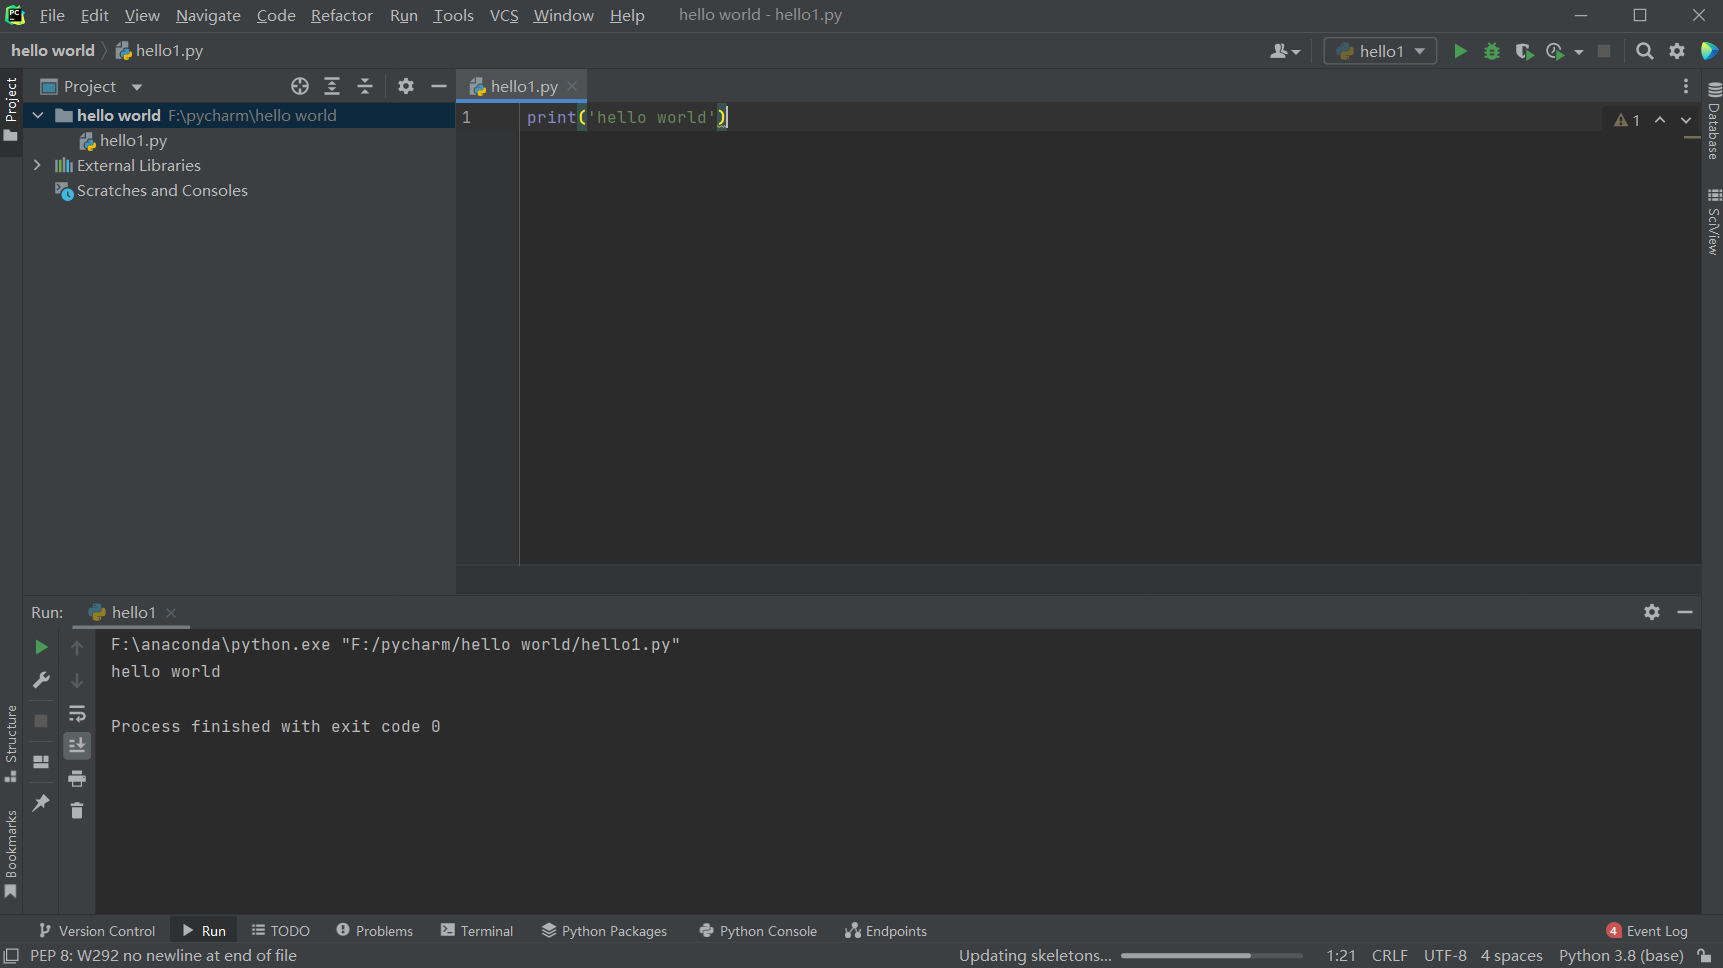Screen dimensions: 1723x968
Task: Toggle scroll to end in console
Action: tap(77, 746)
